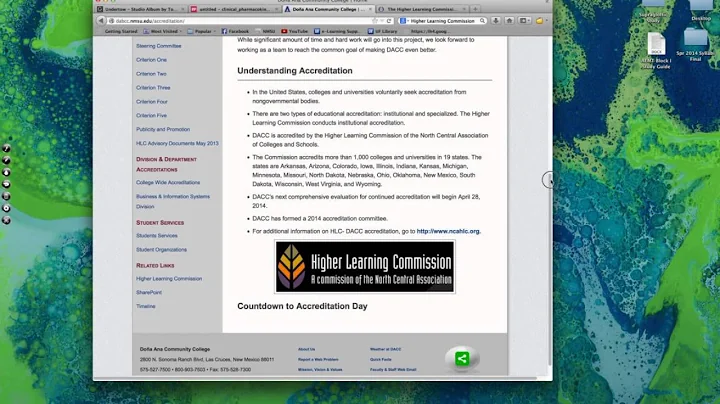Open Block I Study Guide document
This screenshot has width=720, height=404.
pos(656,50)
